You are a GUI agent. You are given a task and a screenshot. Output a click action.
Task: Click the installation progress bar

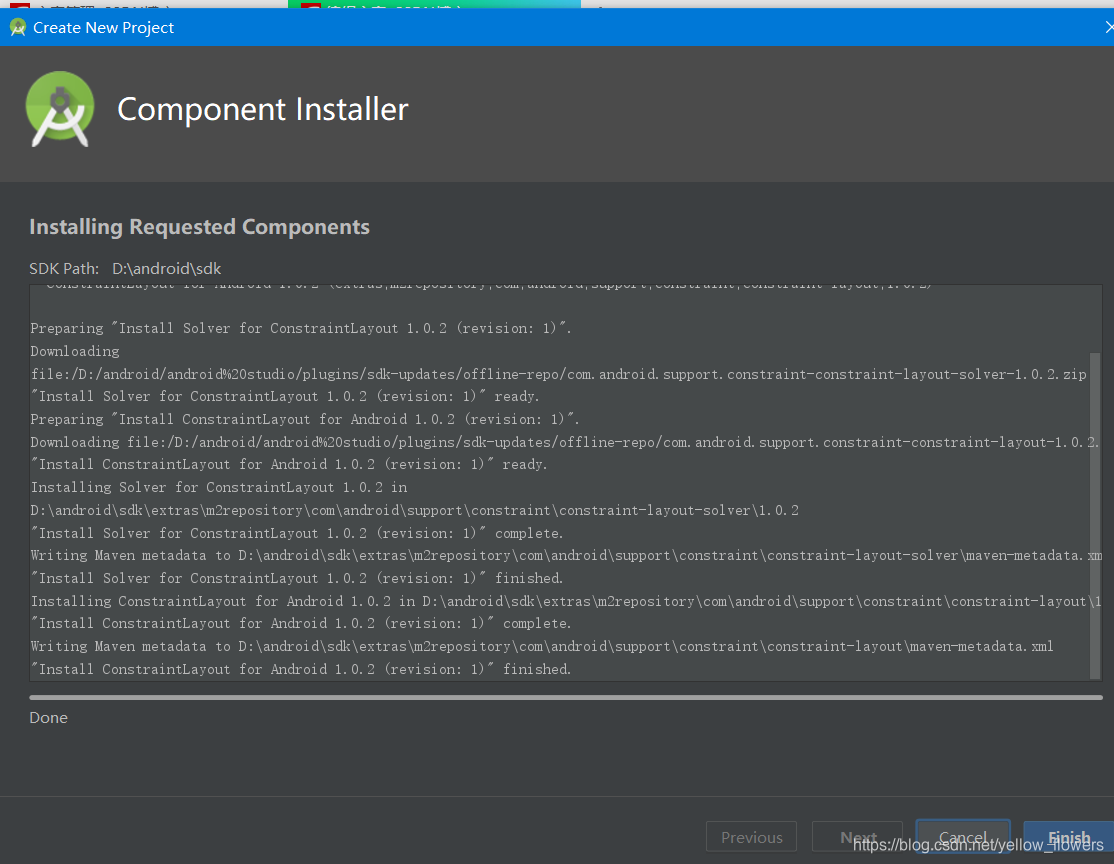(566, 698)
